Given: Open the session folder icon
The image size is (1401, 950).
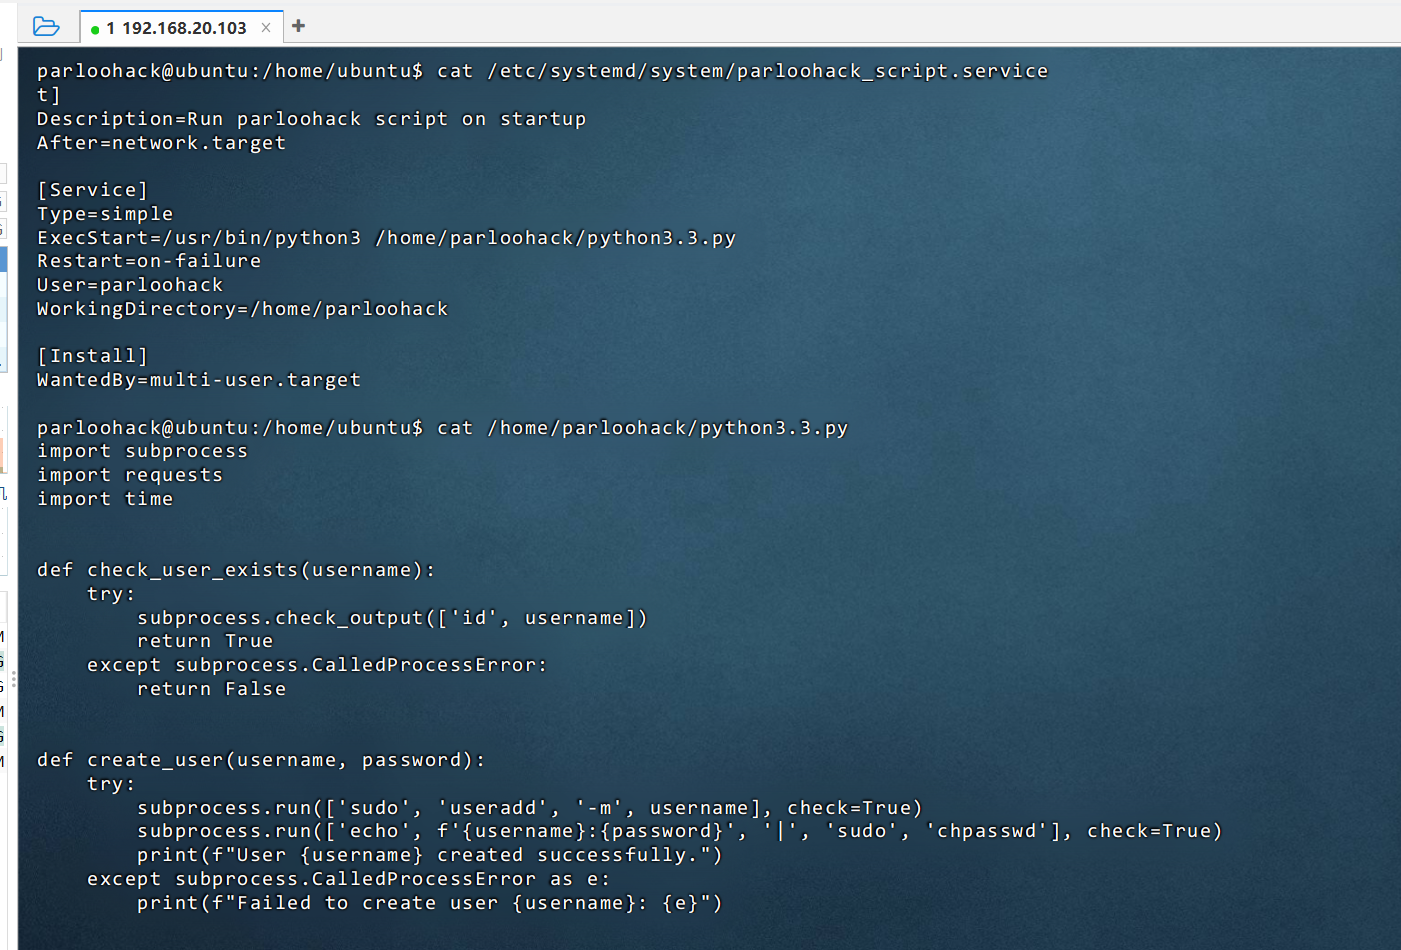Looking at the screenshot, I should click(x=46, y=26).
